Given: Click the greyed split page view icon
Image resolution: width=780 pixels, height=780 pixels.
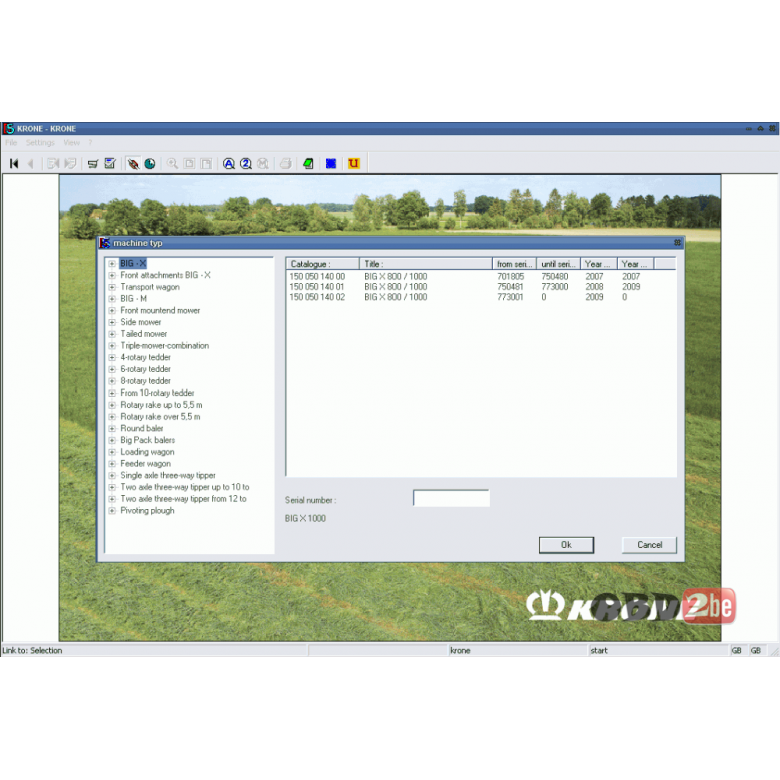Looking at the screenshot, I should pos(206,163).
